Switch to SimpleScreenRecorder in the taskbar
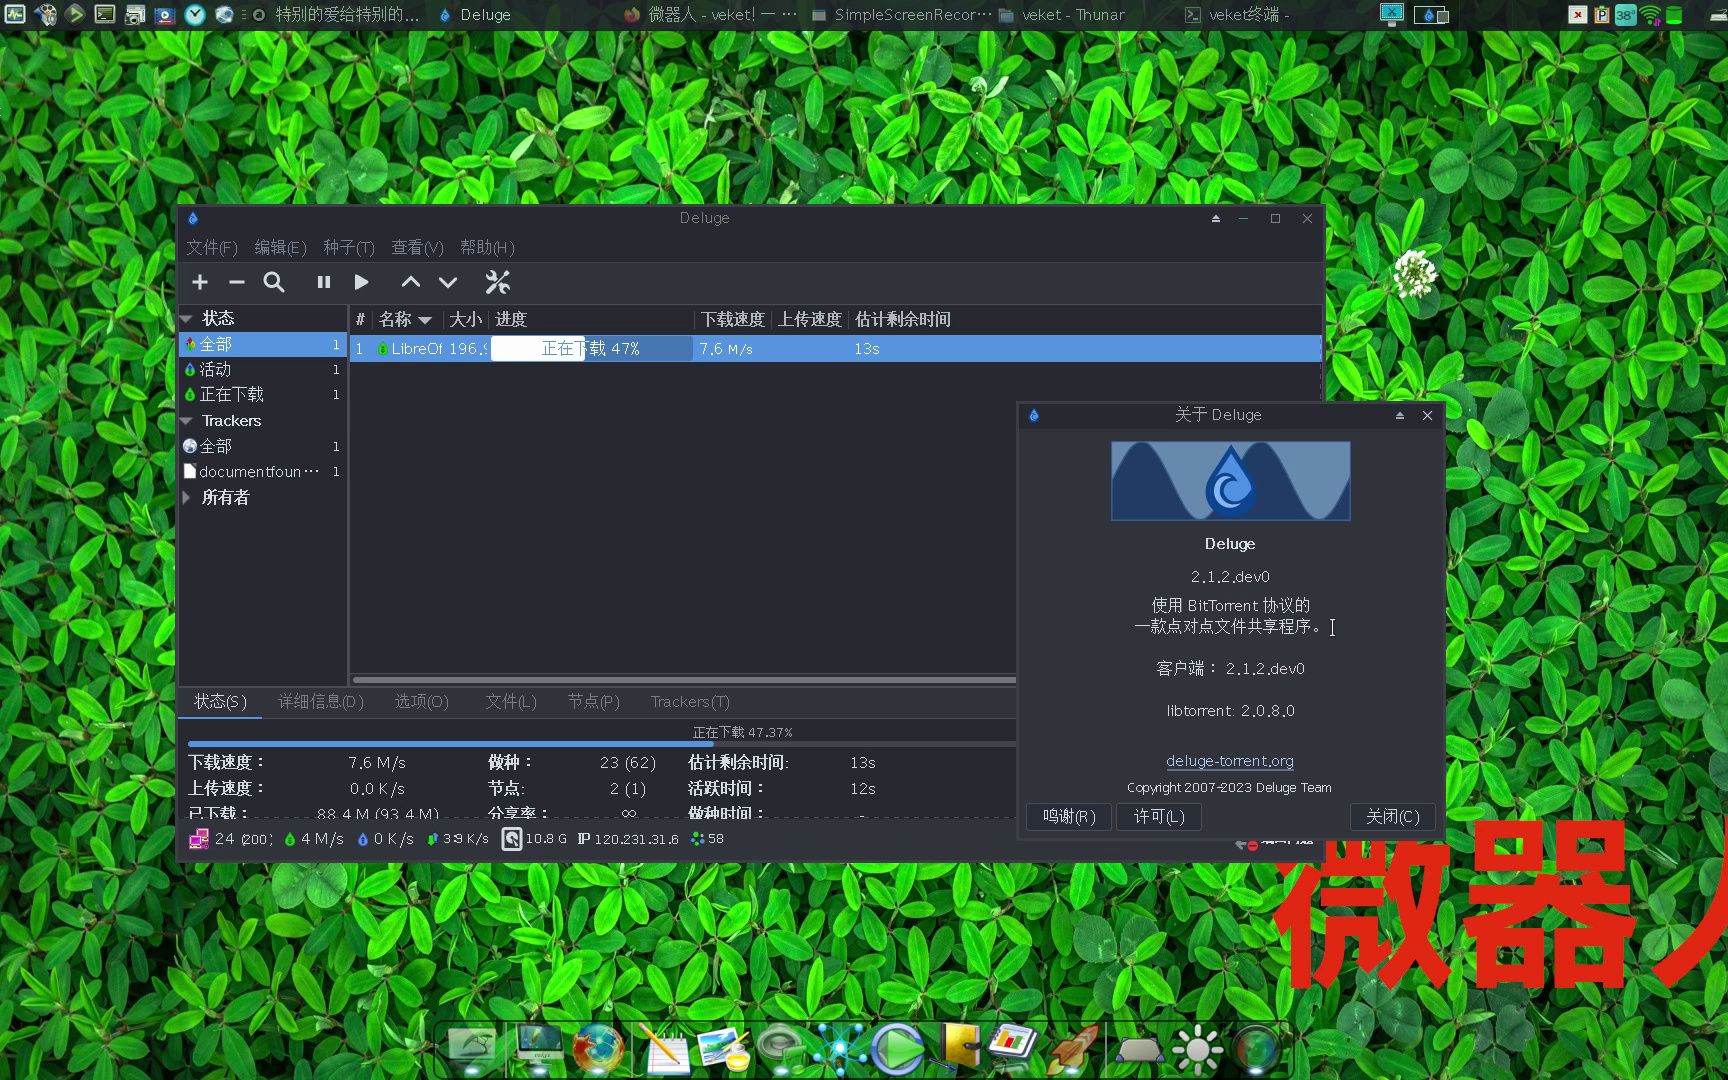The width and height of the screenshot is (1728, 1080). pyautogui.click(x=901, y=14)
